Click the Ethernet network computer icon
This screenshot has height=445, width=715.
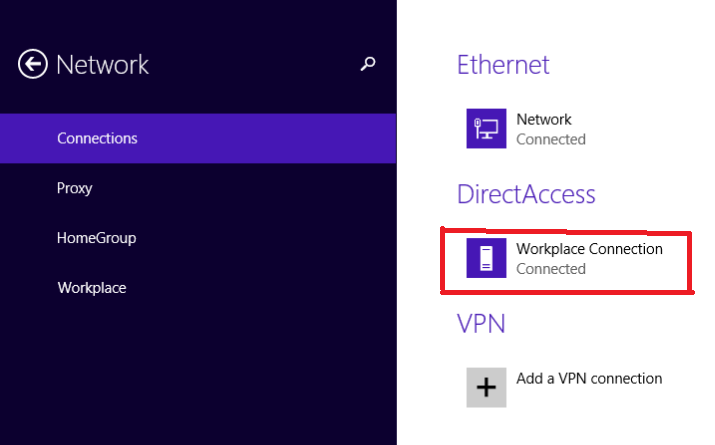486,129
